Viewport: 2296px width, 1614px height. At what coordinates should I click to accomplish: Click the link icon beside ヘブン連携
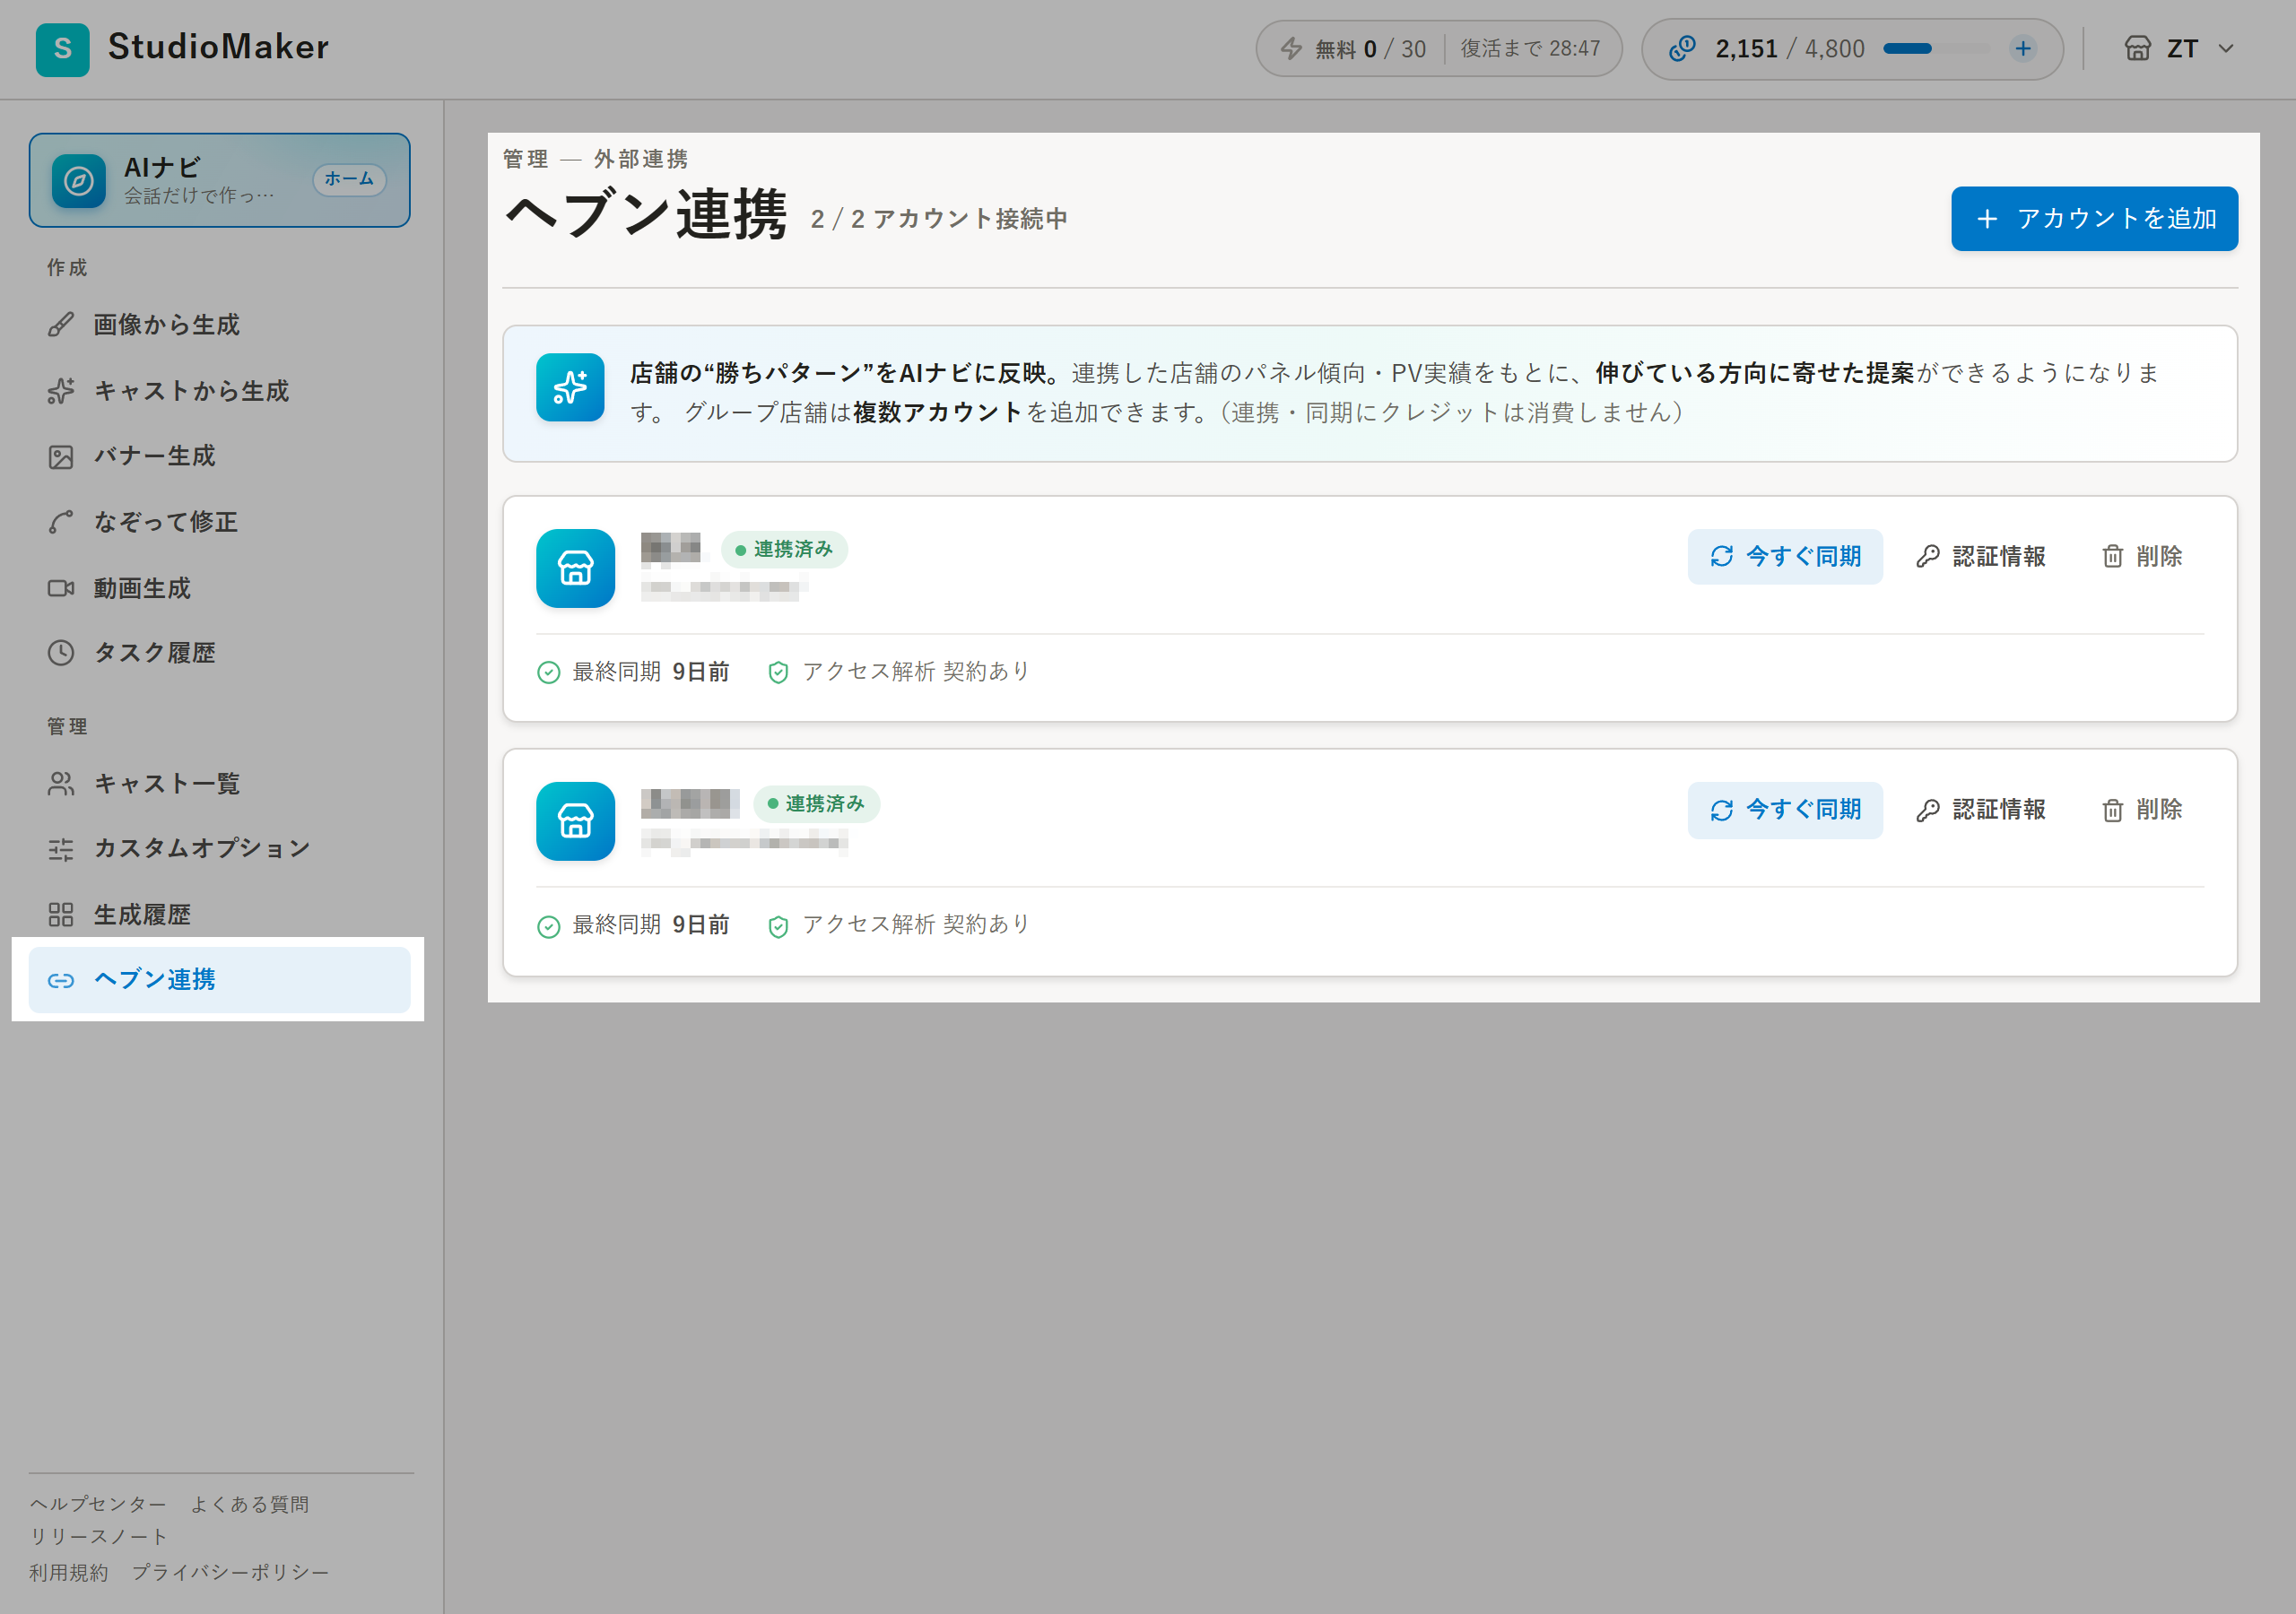[x=61, y=980]
